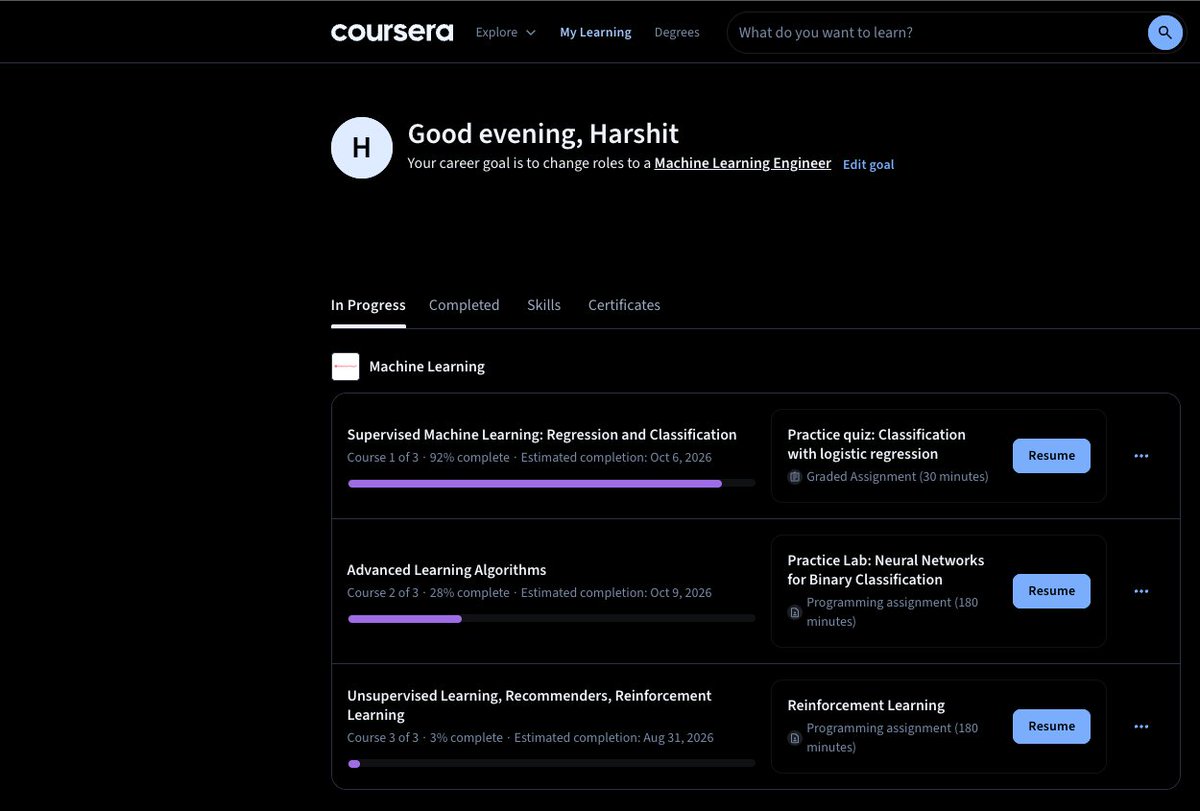This screenshot has height=811, width=1200.
Task: Switch to the Completed tab
Action: (x=464, y=305)
